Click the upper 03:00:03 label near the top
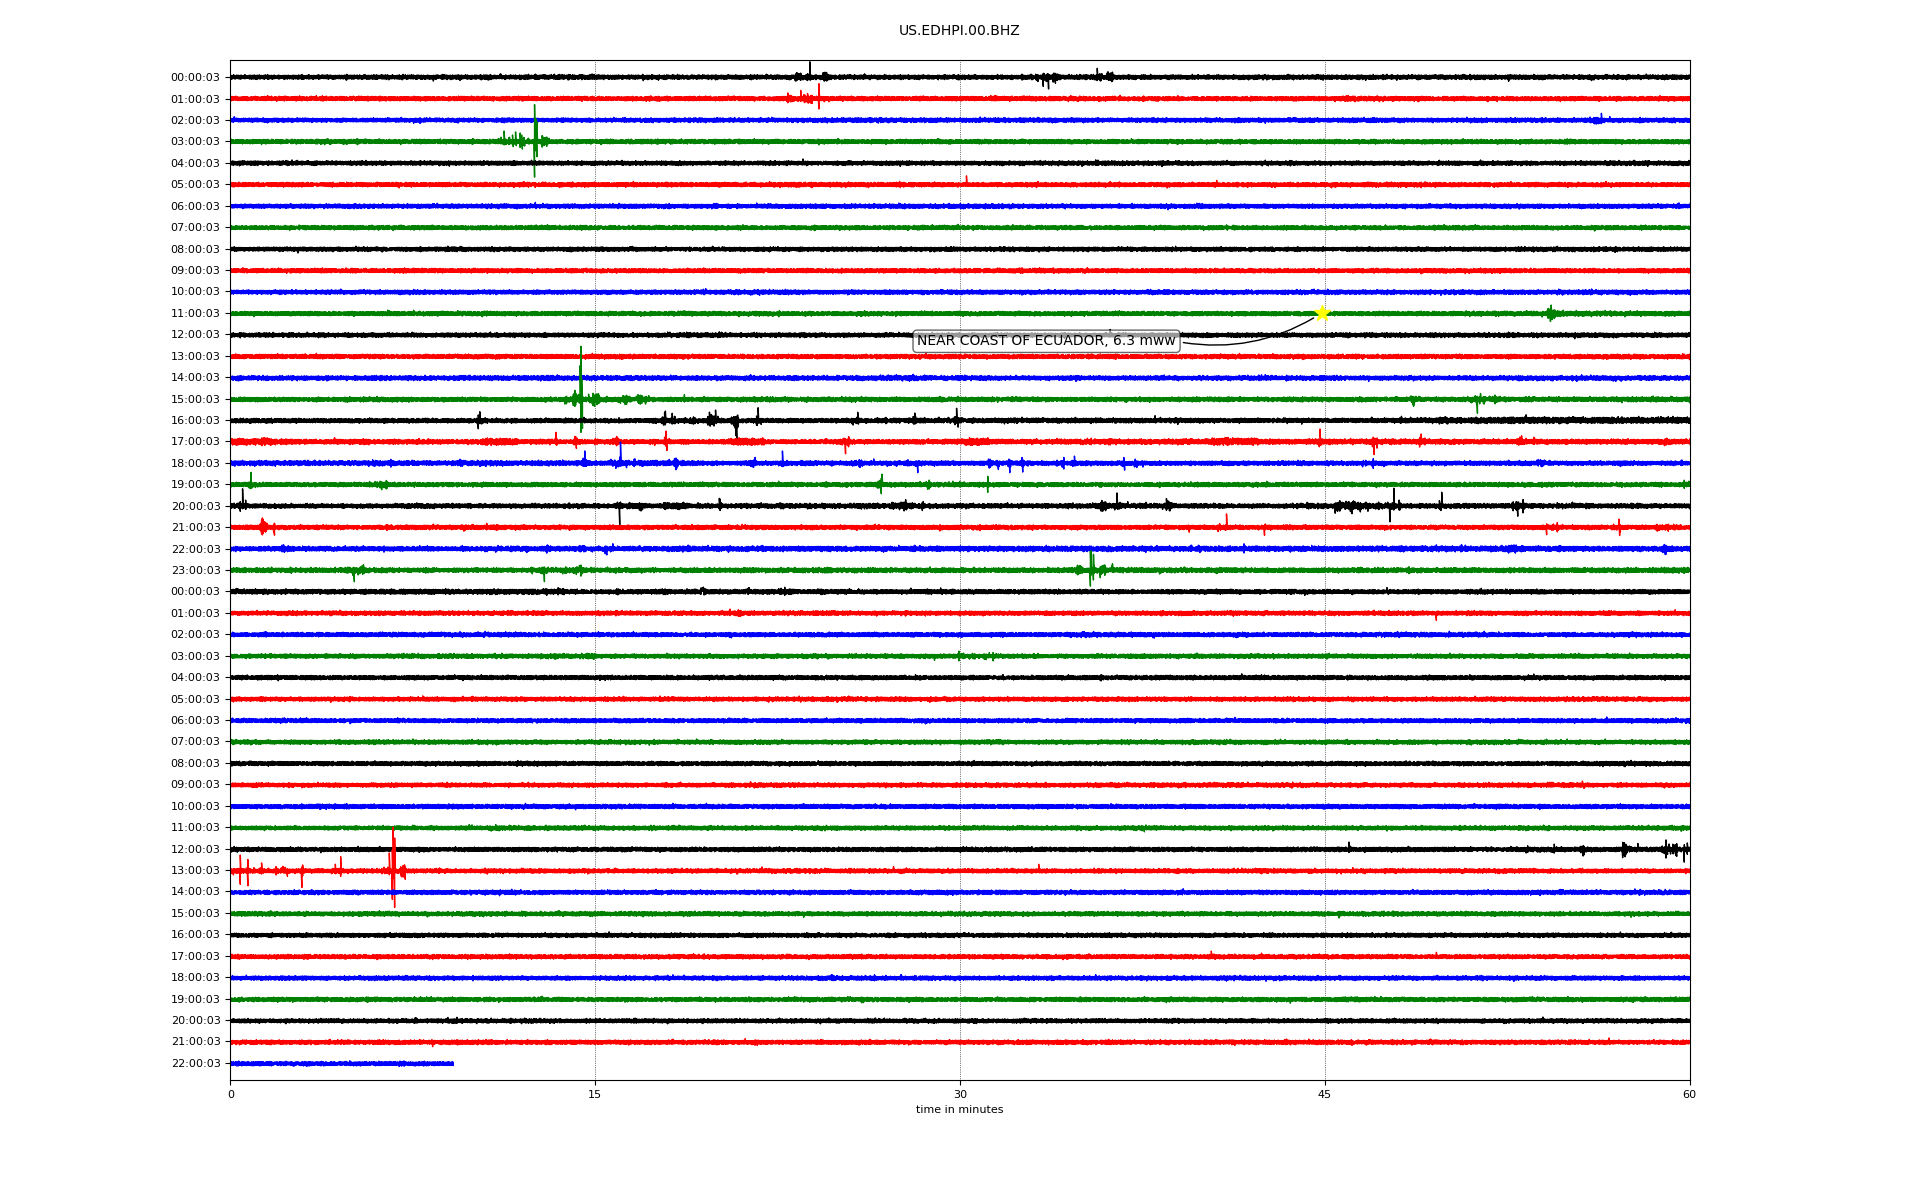The image size is (1920, 1200). coord(195,142)
